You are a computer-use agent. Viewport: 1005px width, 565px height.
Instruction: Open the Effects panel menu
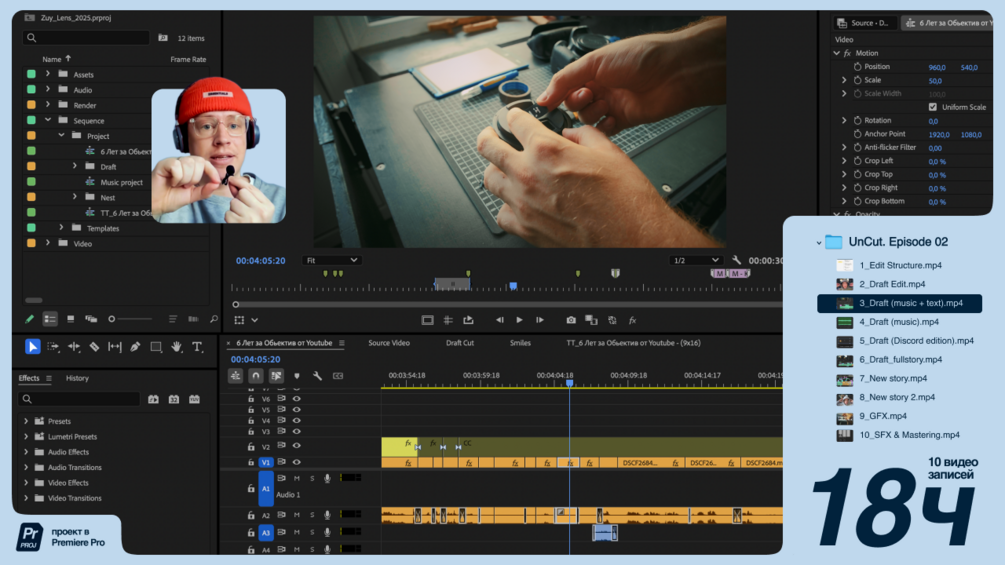click(49, 378)
